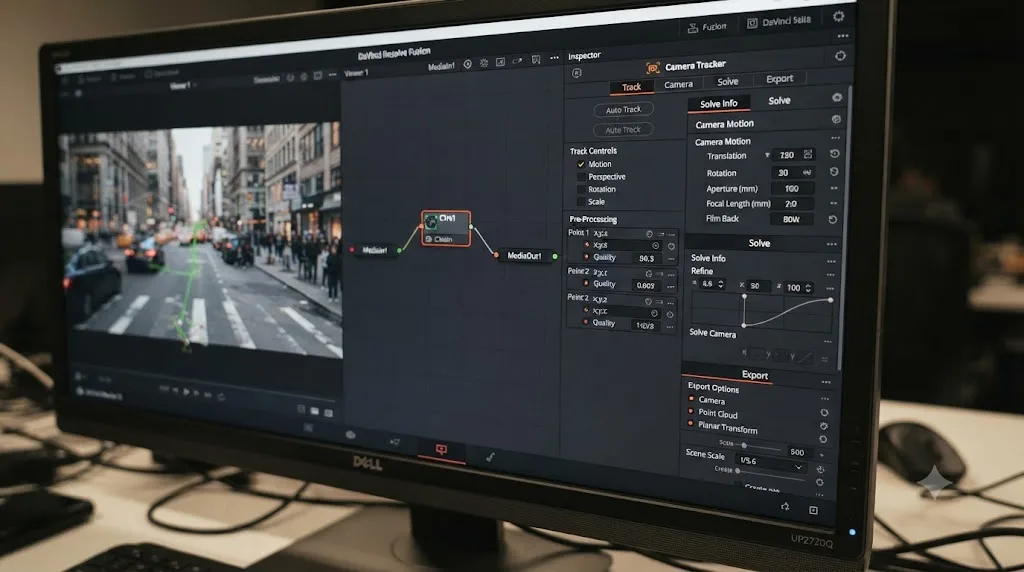
Task: Click the three-dots menu in Solve header row
Action: pyautogui.click(x=831, y=244)
